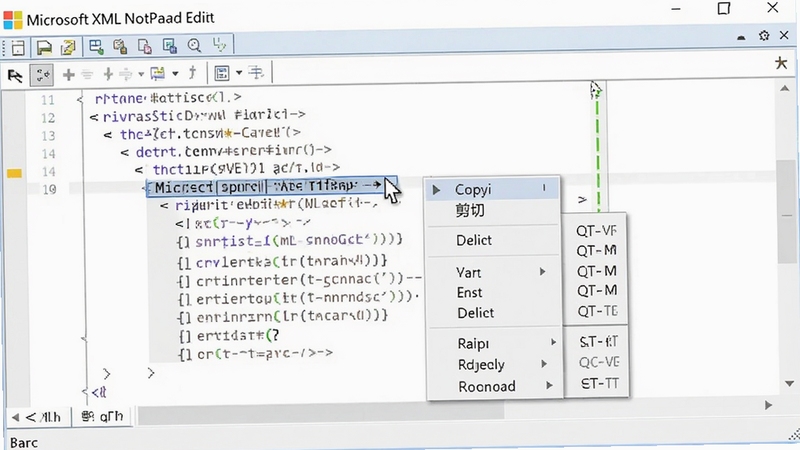Select the line starting with cnvlertka

click(x=282, y=262)
